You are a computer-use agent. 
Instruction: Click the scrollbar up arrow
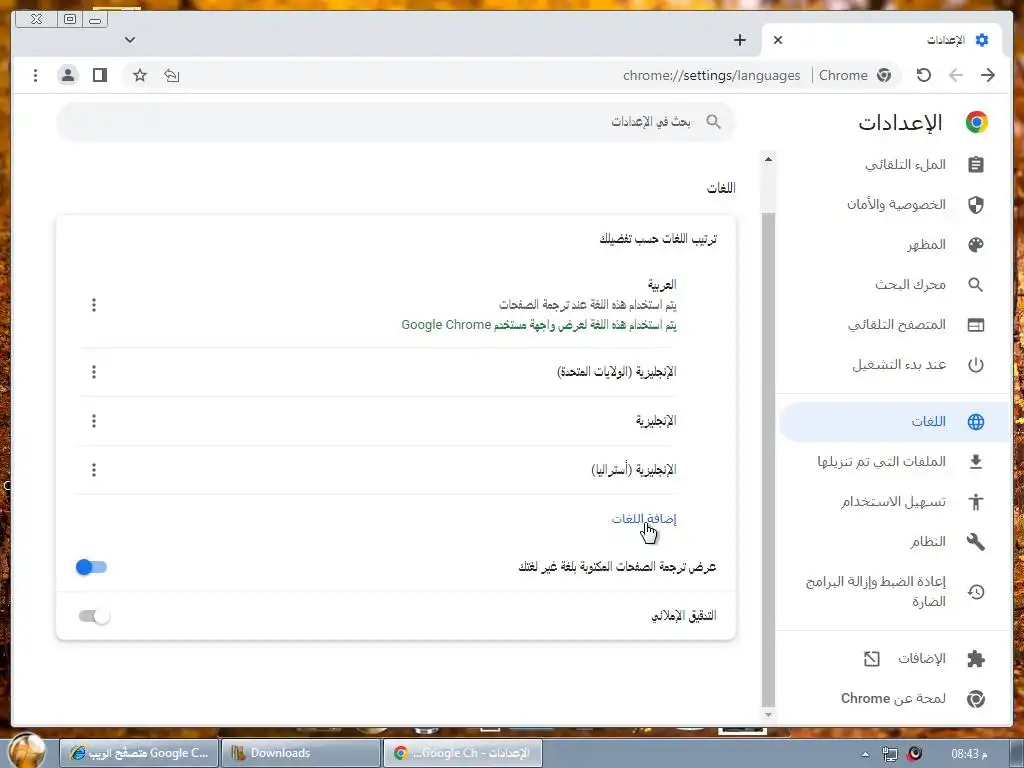(768, 159)
